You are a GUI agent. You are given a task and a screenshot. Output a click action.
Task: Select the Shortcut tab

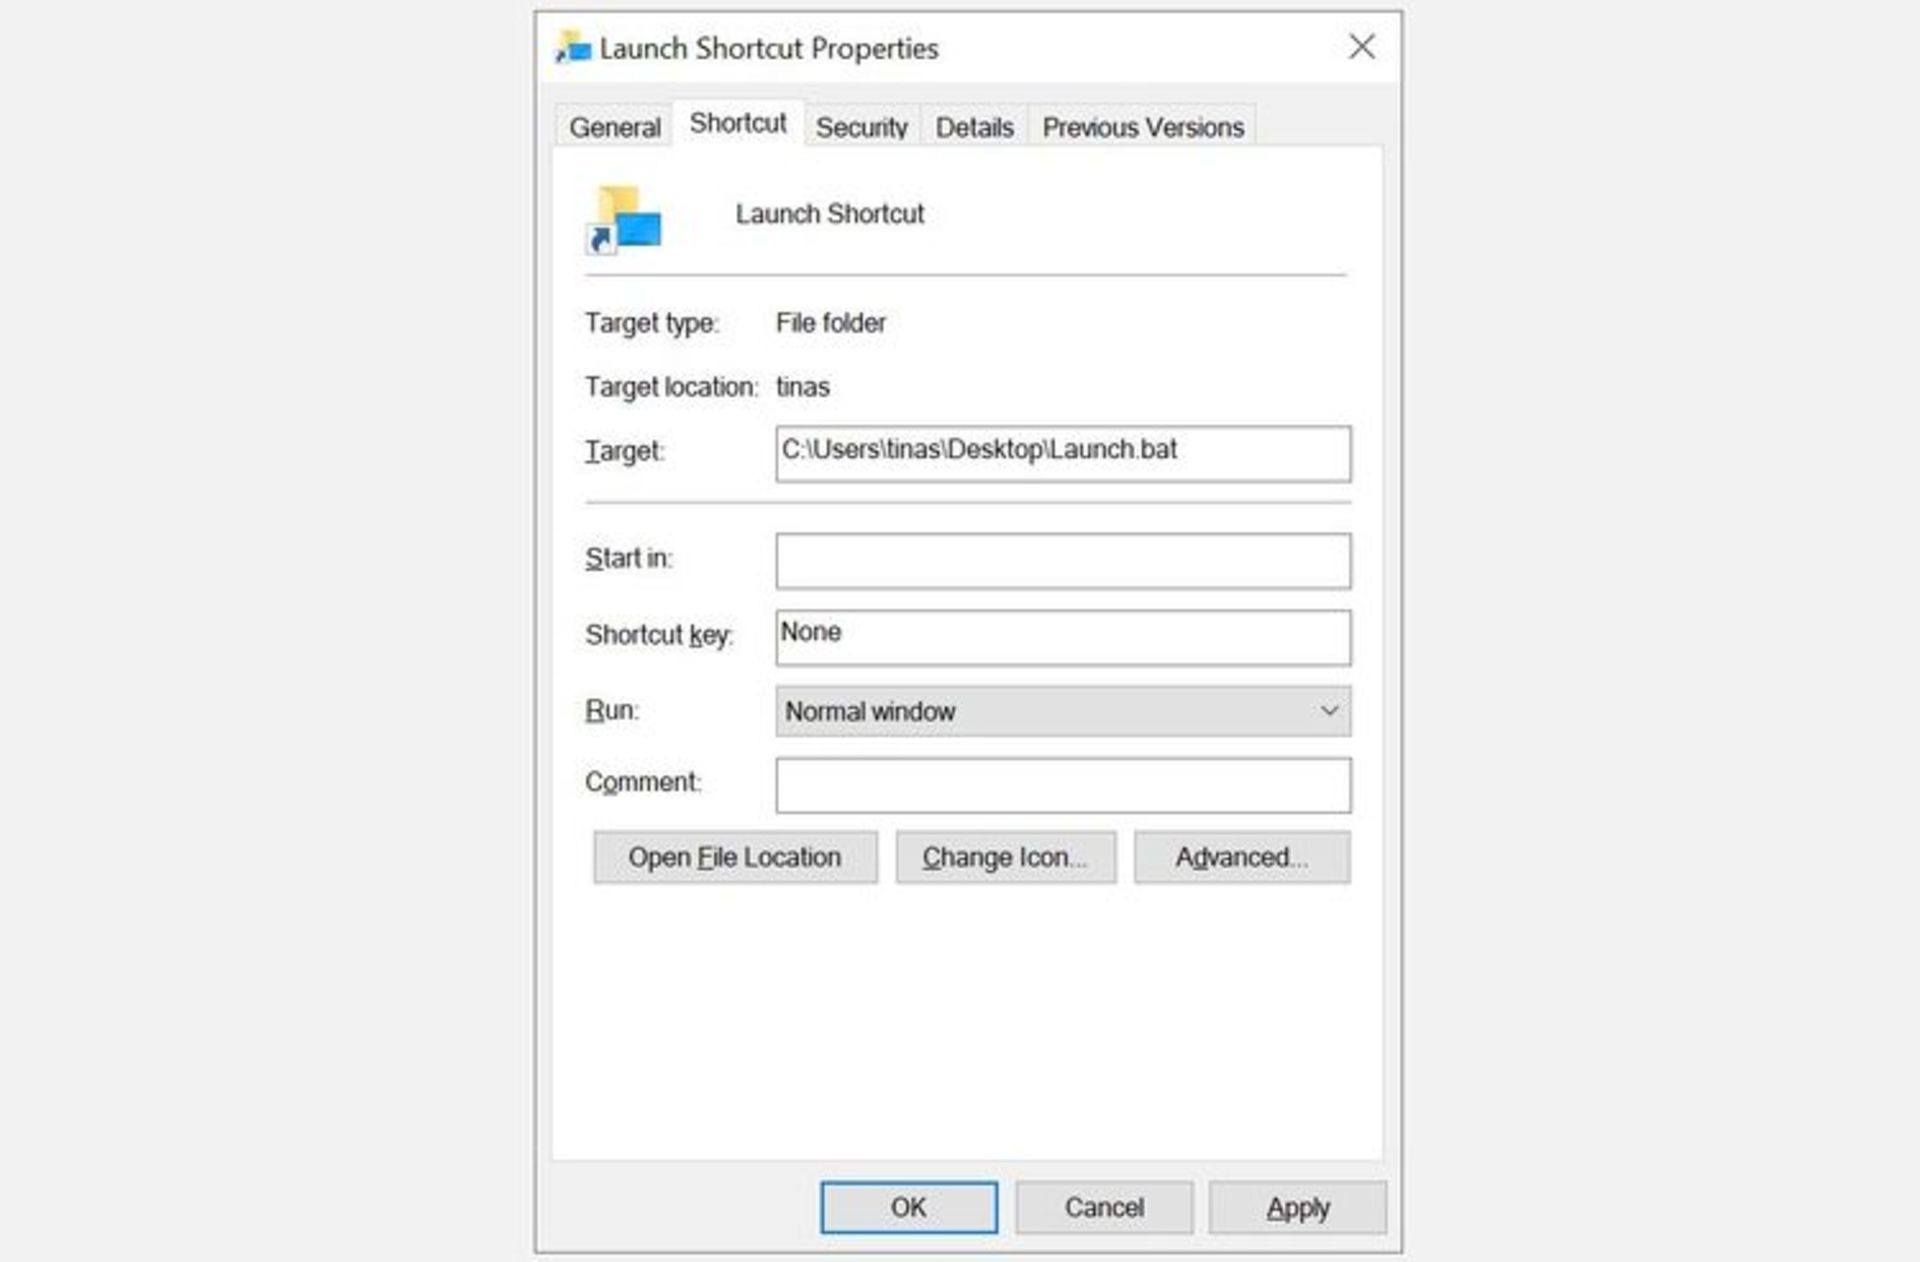coord(738,123)
